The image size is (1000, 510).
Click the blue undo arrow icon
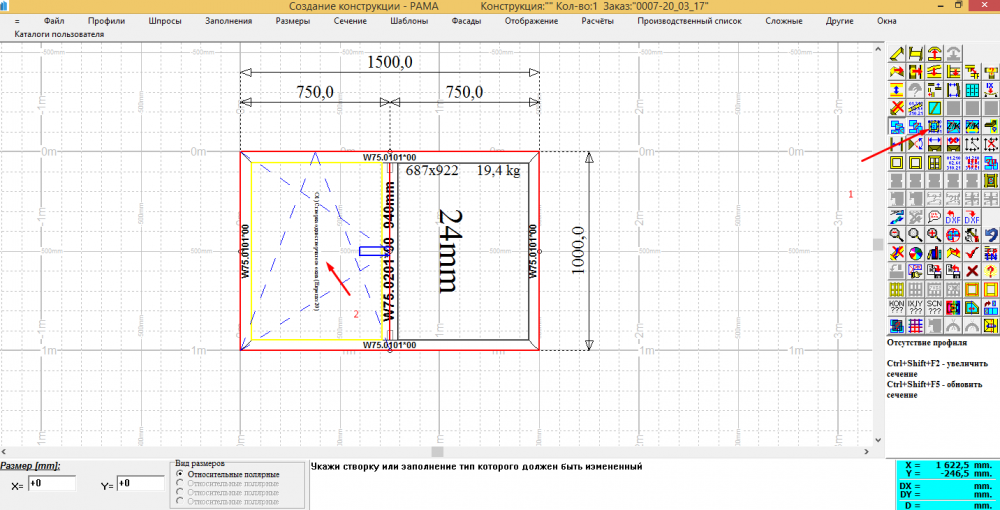point(991,234)
